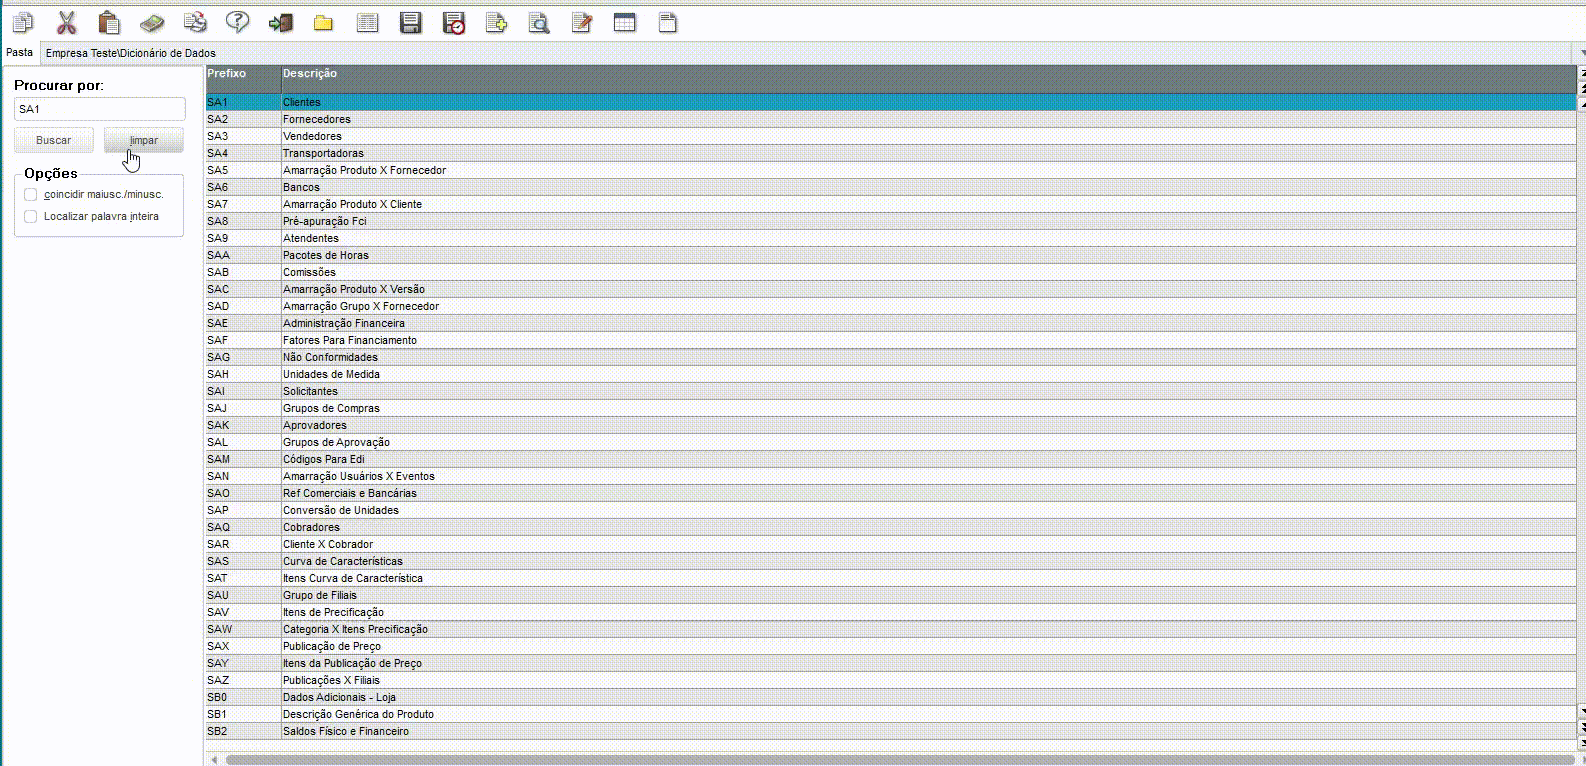Select Descrição Genérica do Produto row
1586x766 pixels.
[891, 714]
